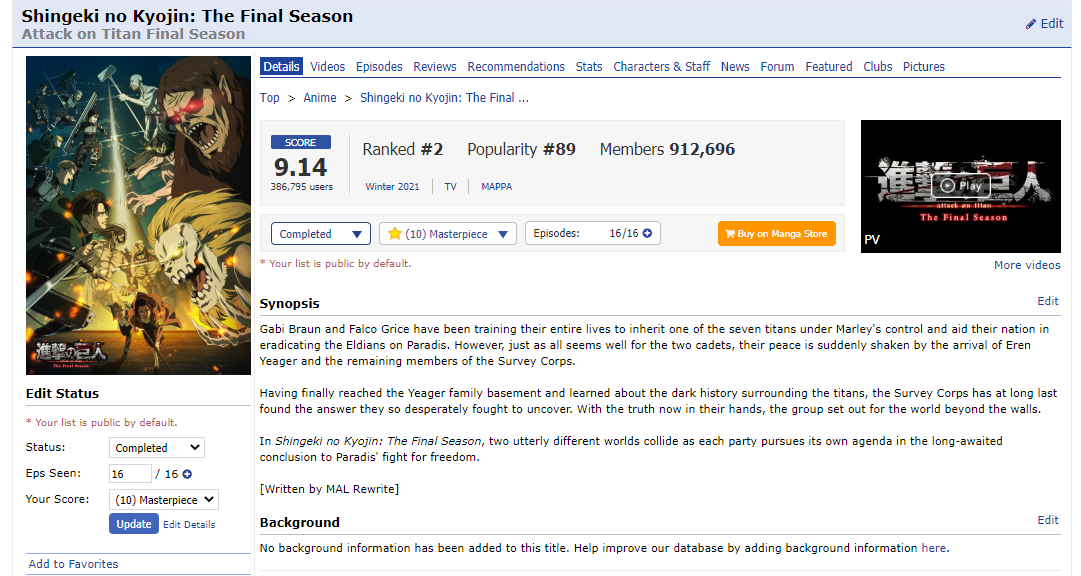Click the Shingeki no Kyojin breadcrumb link
Viewport: 1081px width, 576px height.
click(x=444, y=98)
